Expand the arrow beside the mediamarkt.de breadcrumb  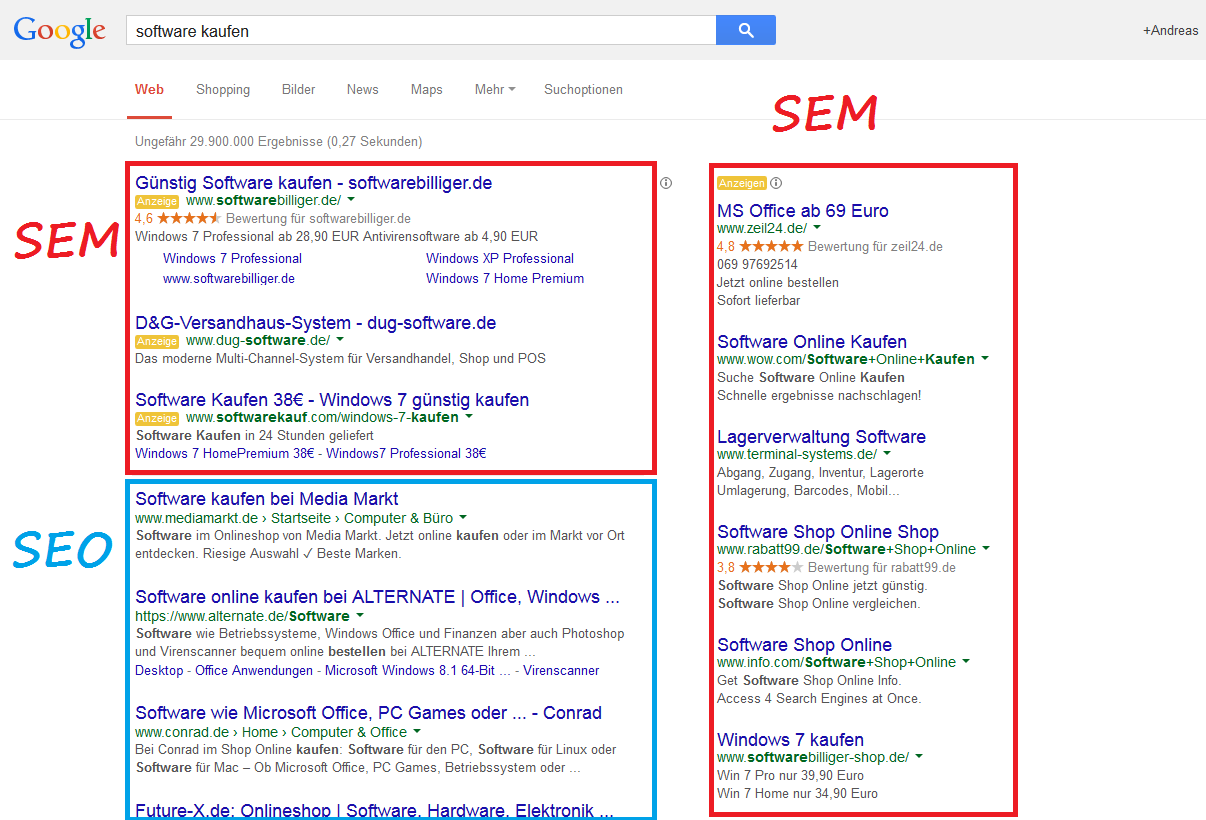coord(462,518)
